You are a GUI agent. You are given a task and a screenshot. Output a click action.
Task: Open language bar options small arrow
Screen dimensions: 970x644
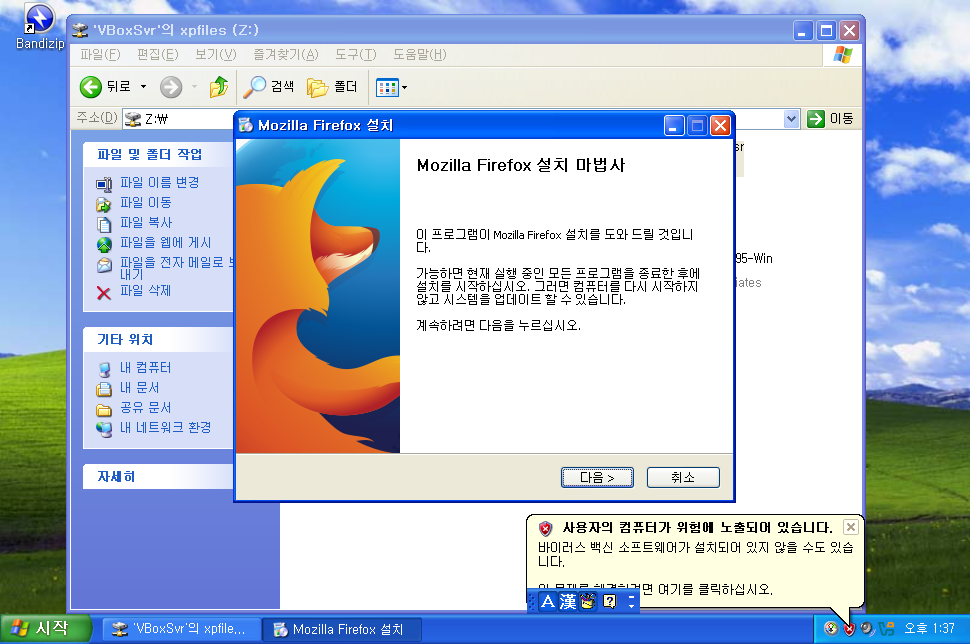tap(631, 605)
